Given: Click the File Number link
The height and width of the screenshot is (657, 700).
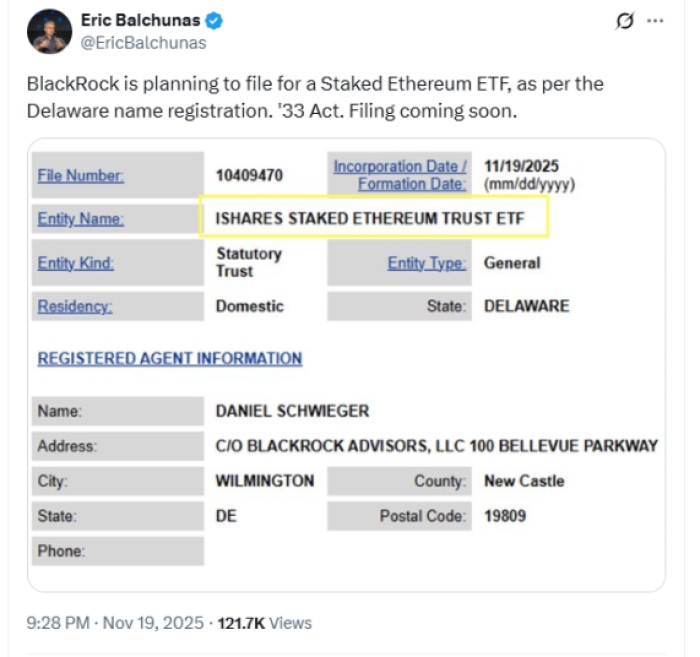Looking at the screenshot, I should click(x=81, y=176).
